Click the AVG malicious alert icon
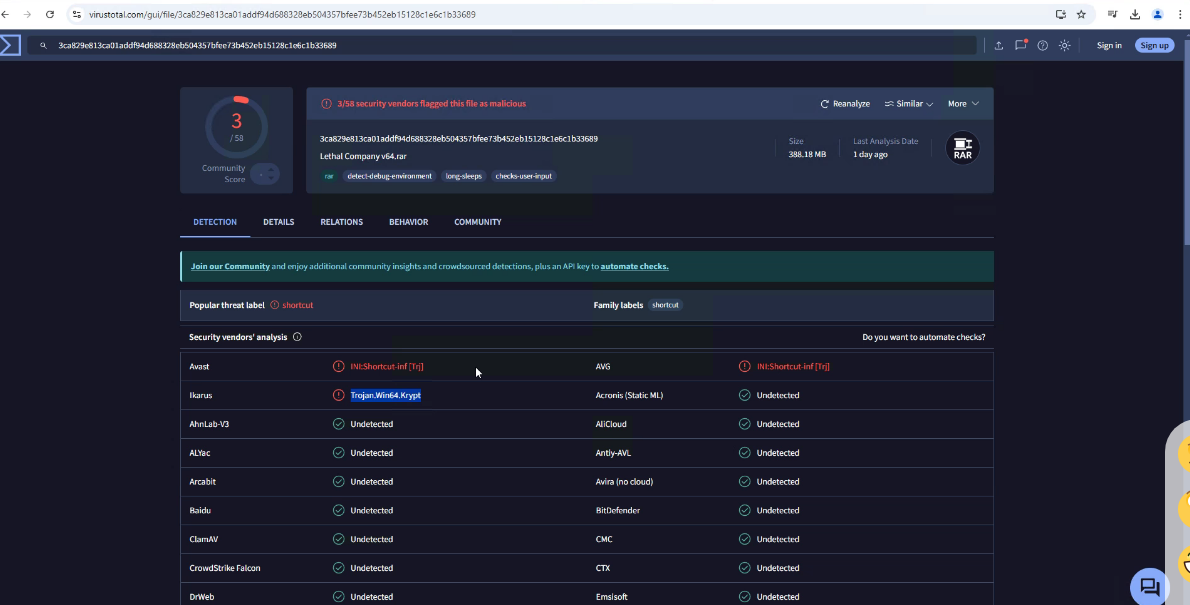The width and height of the screenshot is (1190, 605). pos(745,367)
